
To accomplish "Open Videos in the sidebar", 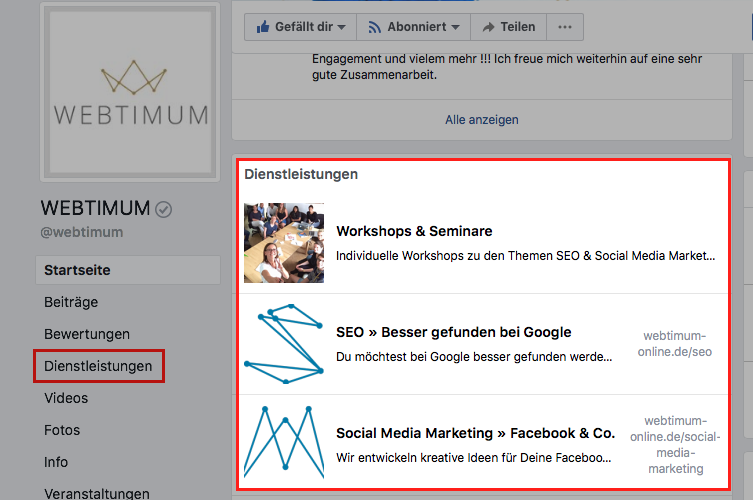I will 66,398.
